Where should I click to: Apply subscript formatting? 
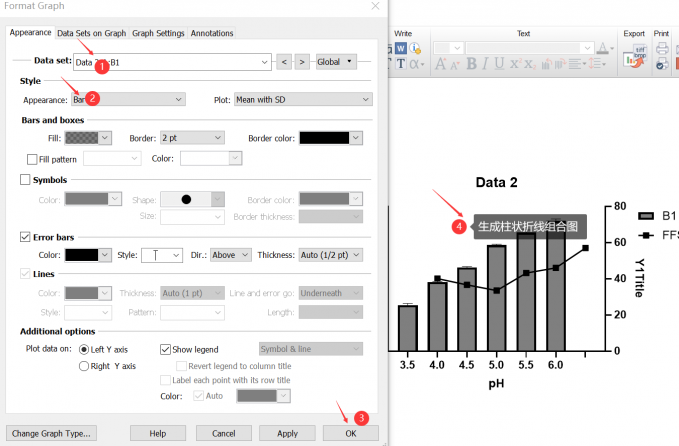pos(530,65)
